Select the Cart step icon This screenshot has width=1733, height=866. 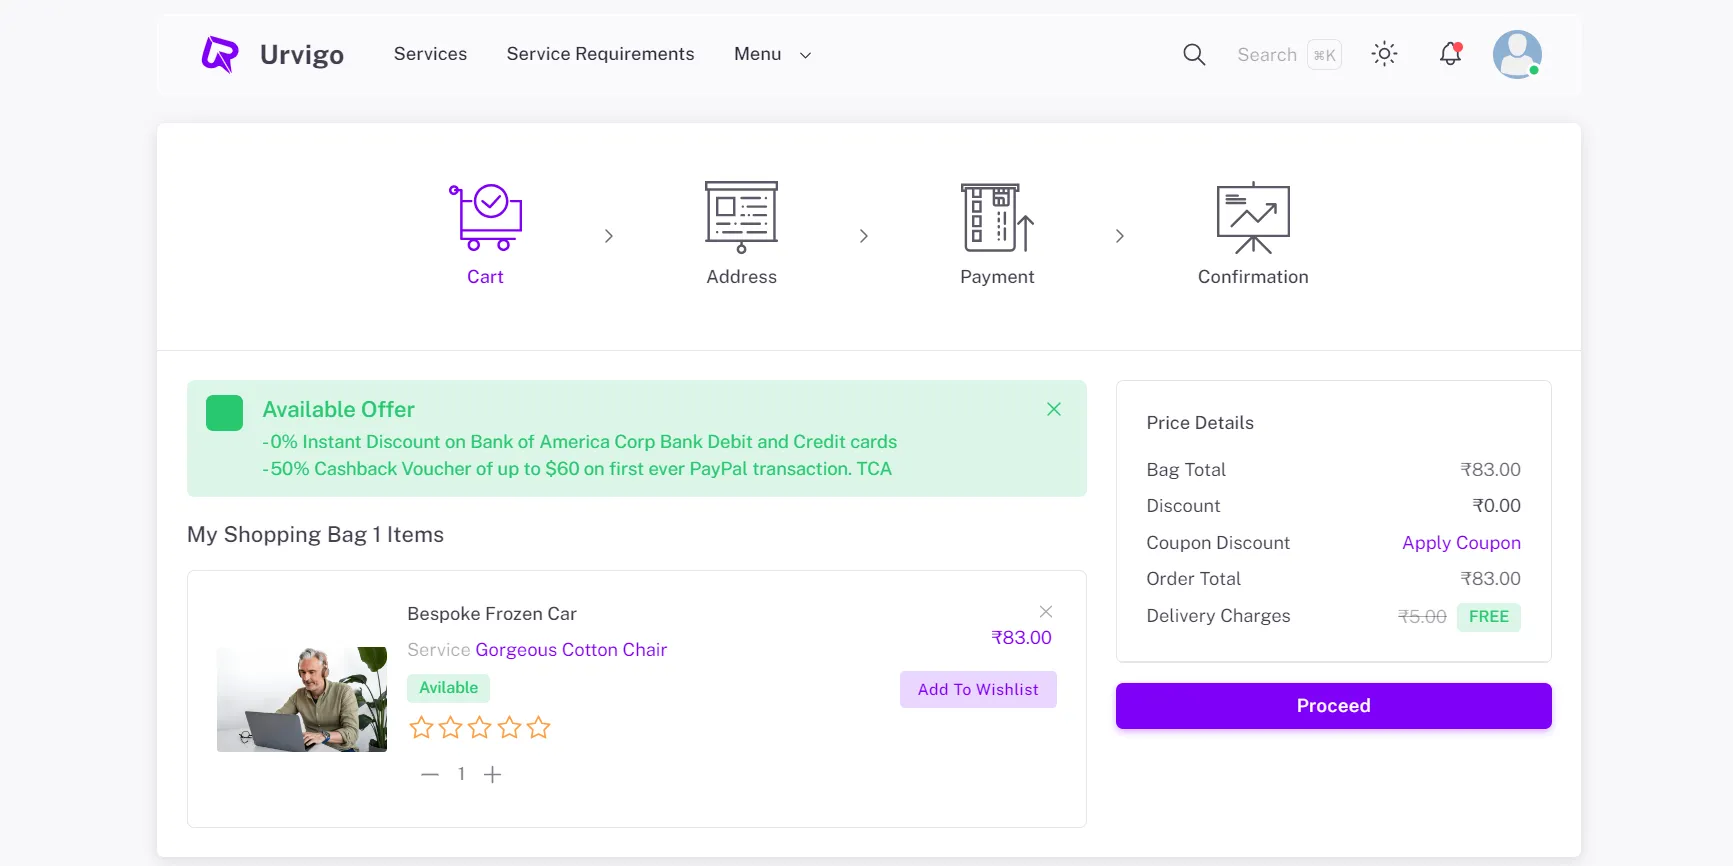pos(486,217)
